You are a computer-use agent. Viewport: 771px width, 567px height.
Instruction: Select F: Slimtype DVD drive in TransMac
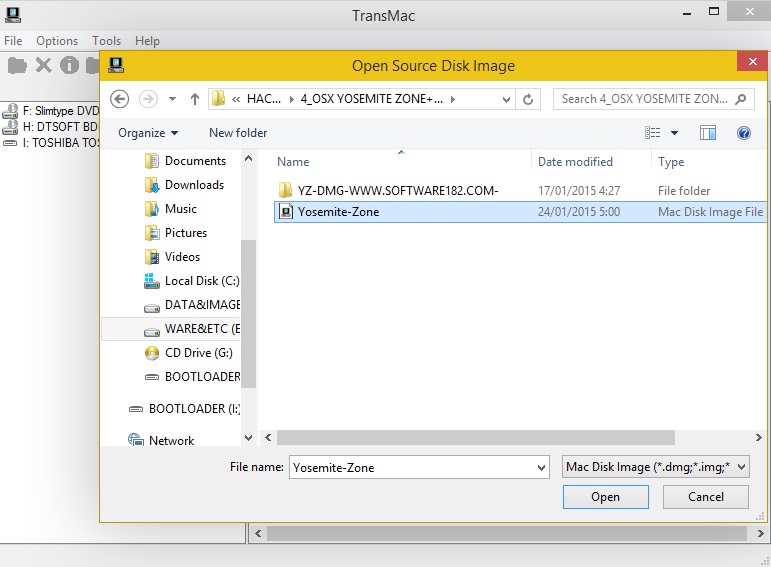[x=52, y=111]
